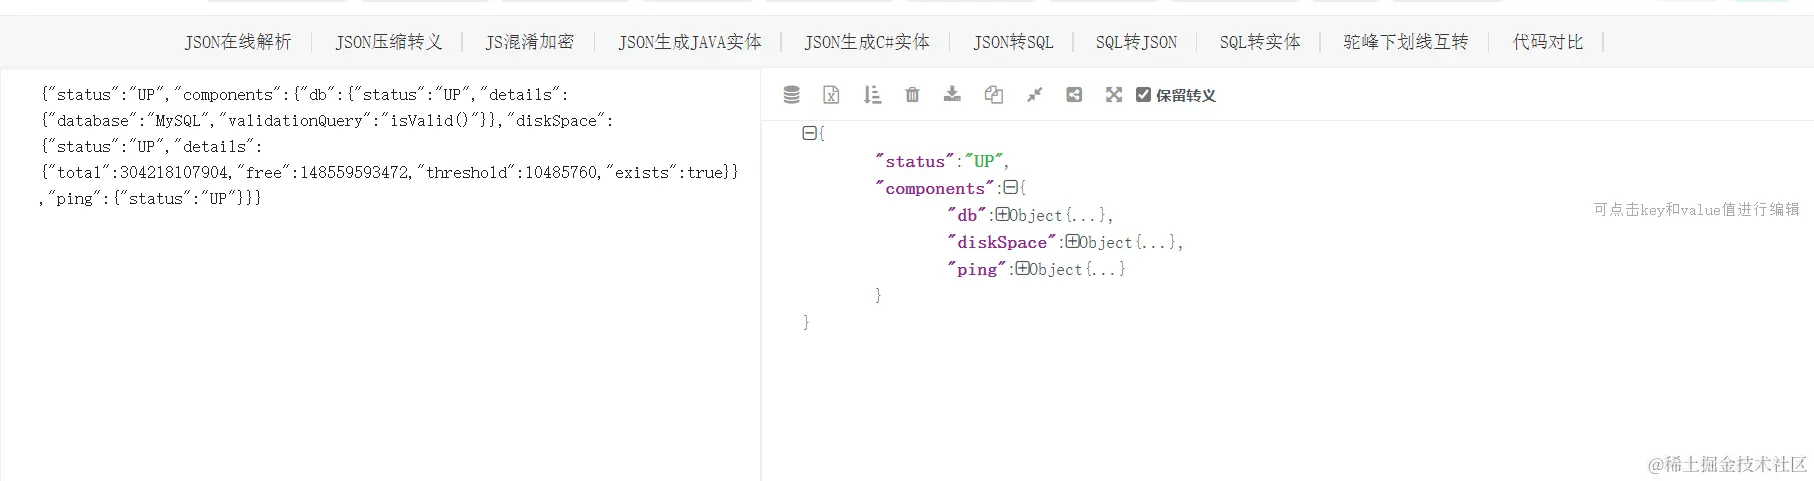This screenshot has height=481, width=1814.
Task: Click into the raw JSON input area
Action: 380,275
